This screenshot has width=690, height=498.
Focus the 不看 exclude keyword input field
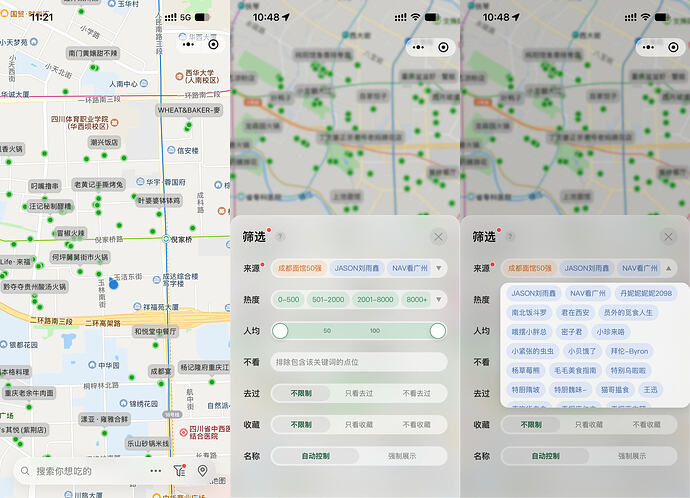point(359,362)
